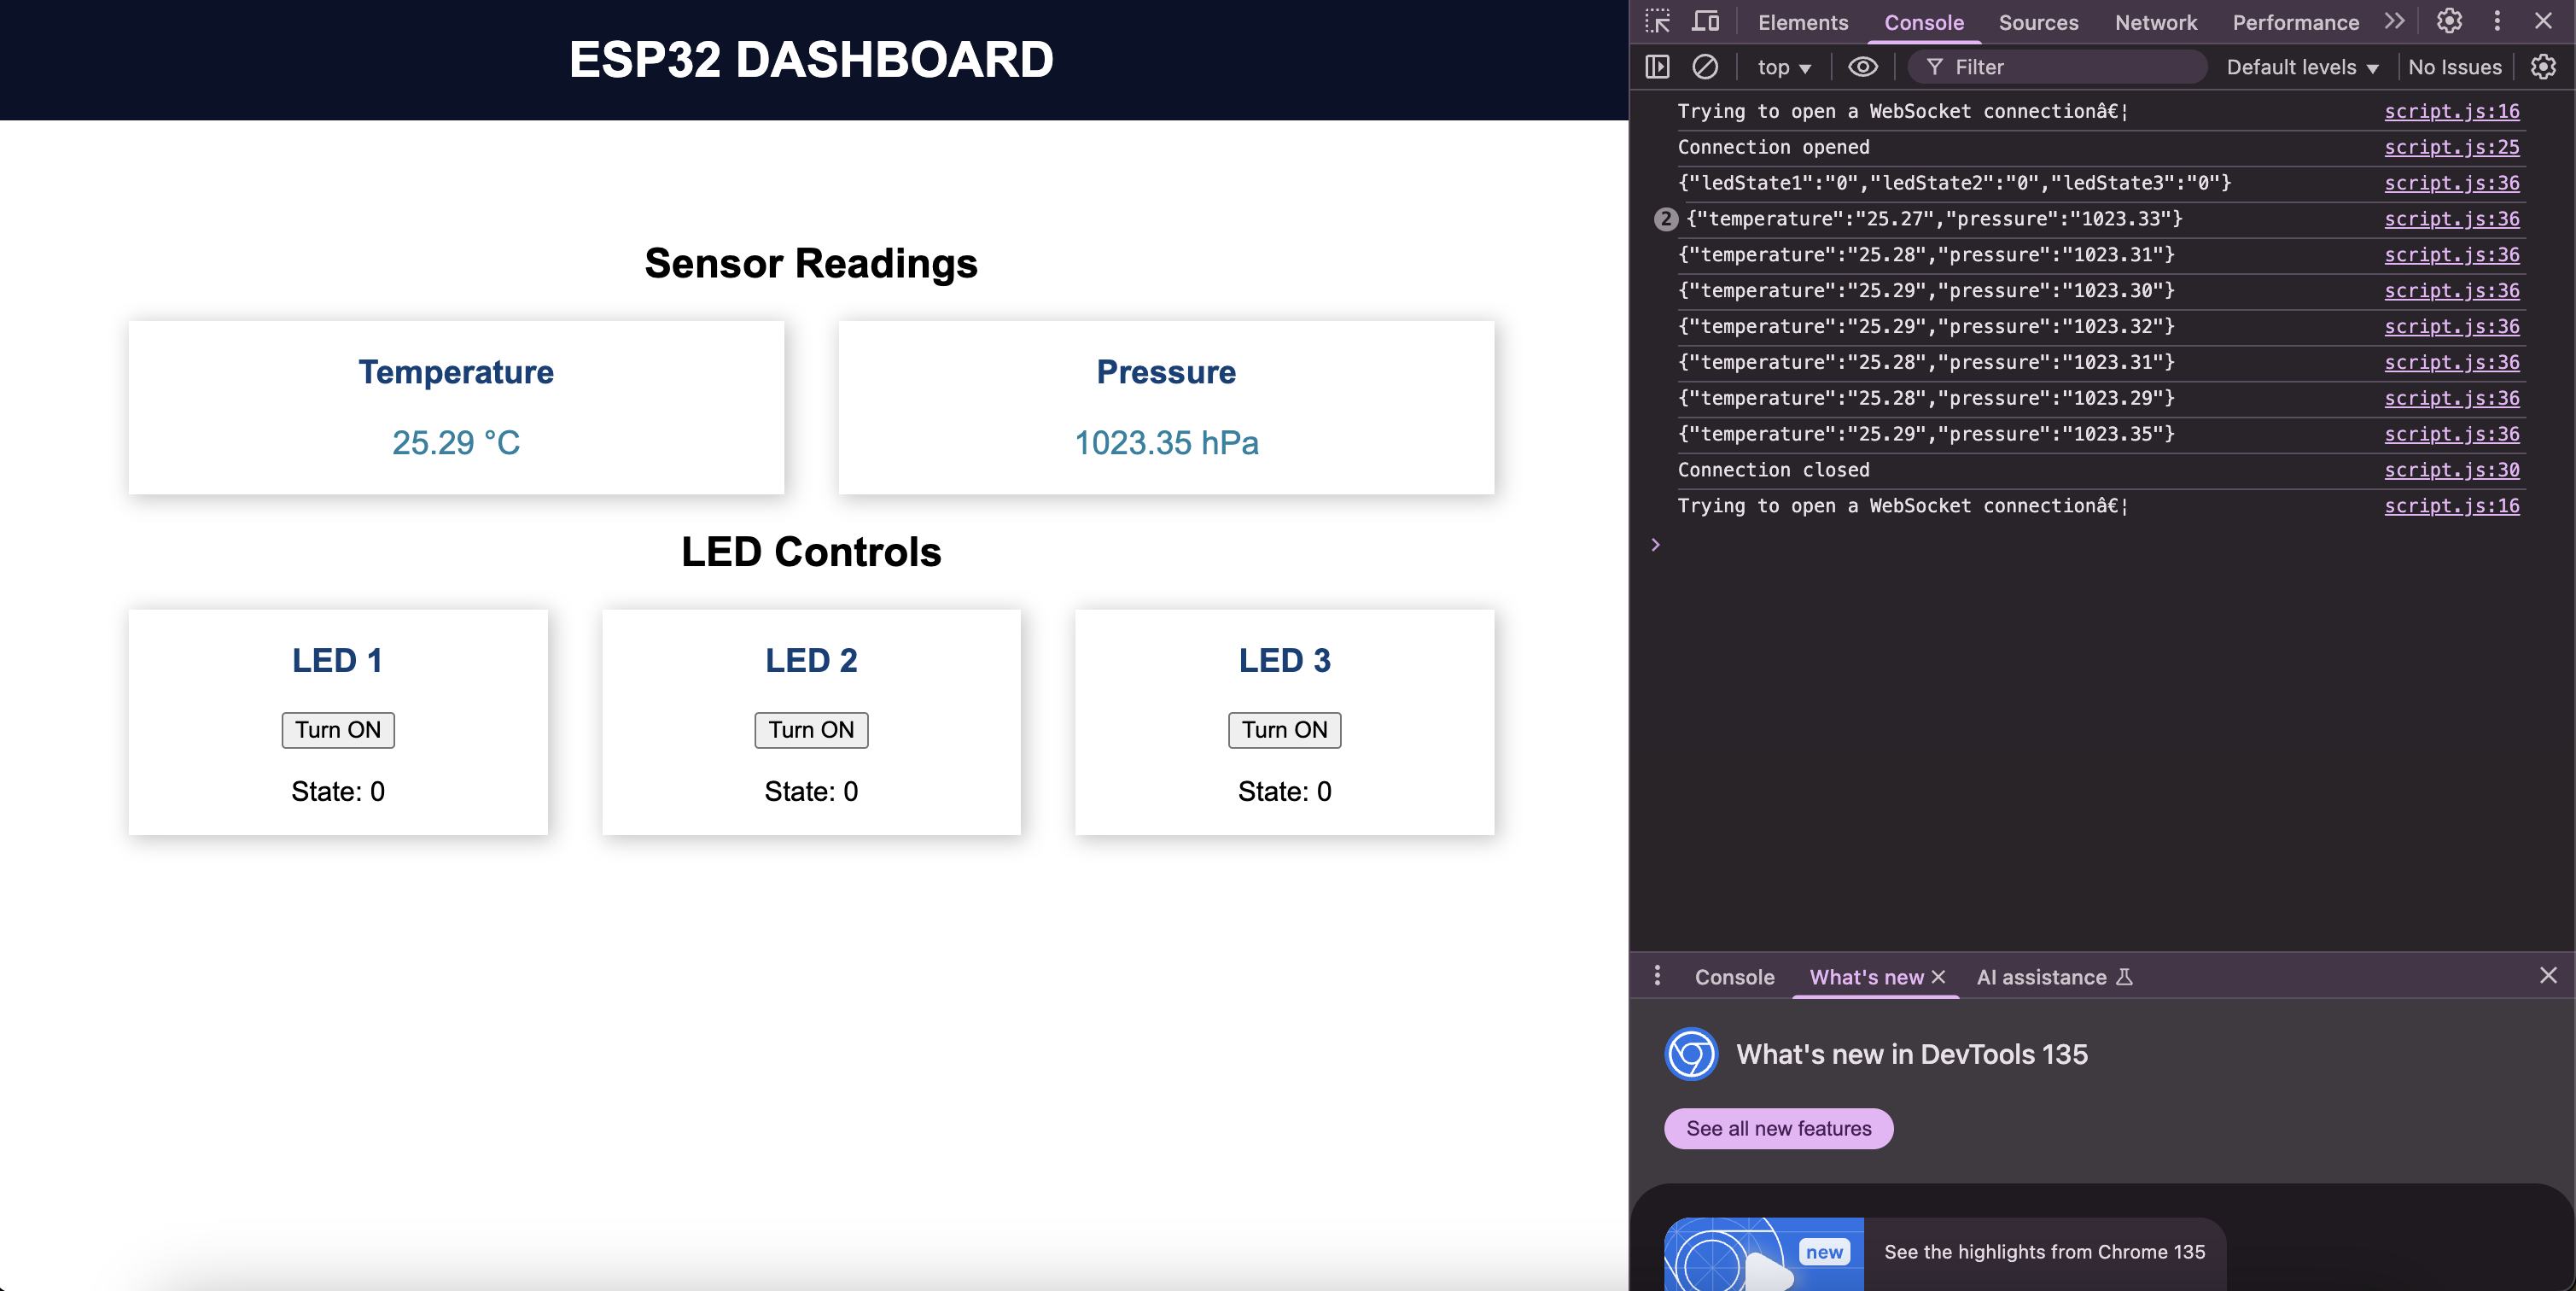Open the top JavaScript context dropdown

pyautogui.click(x=1784, y=67)
